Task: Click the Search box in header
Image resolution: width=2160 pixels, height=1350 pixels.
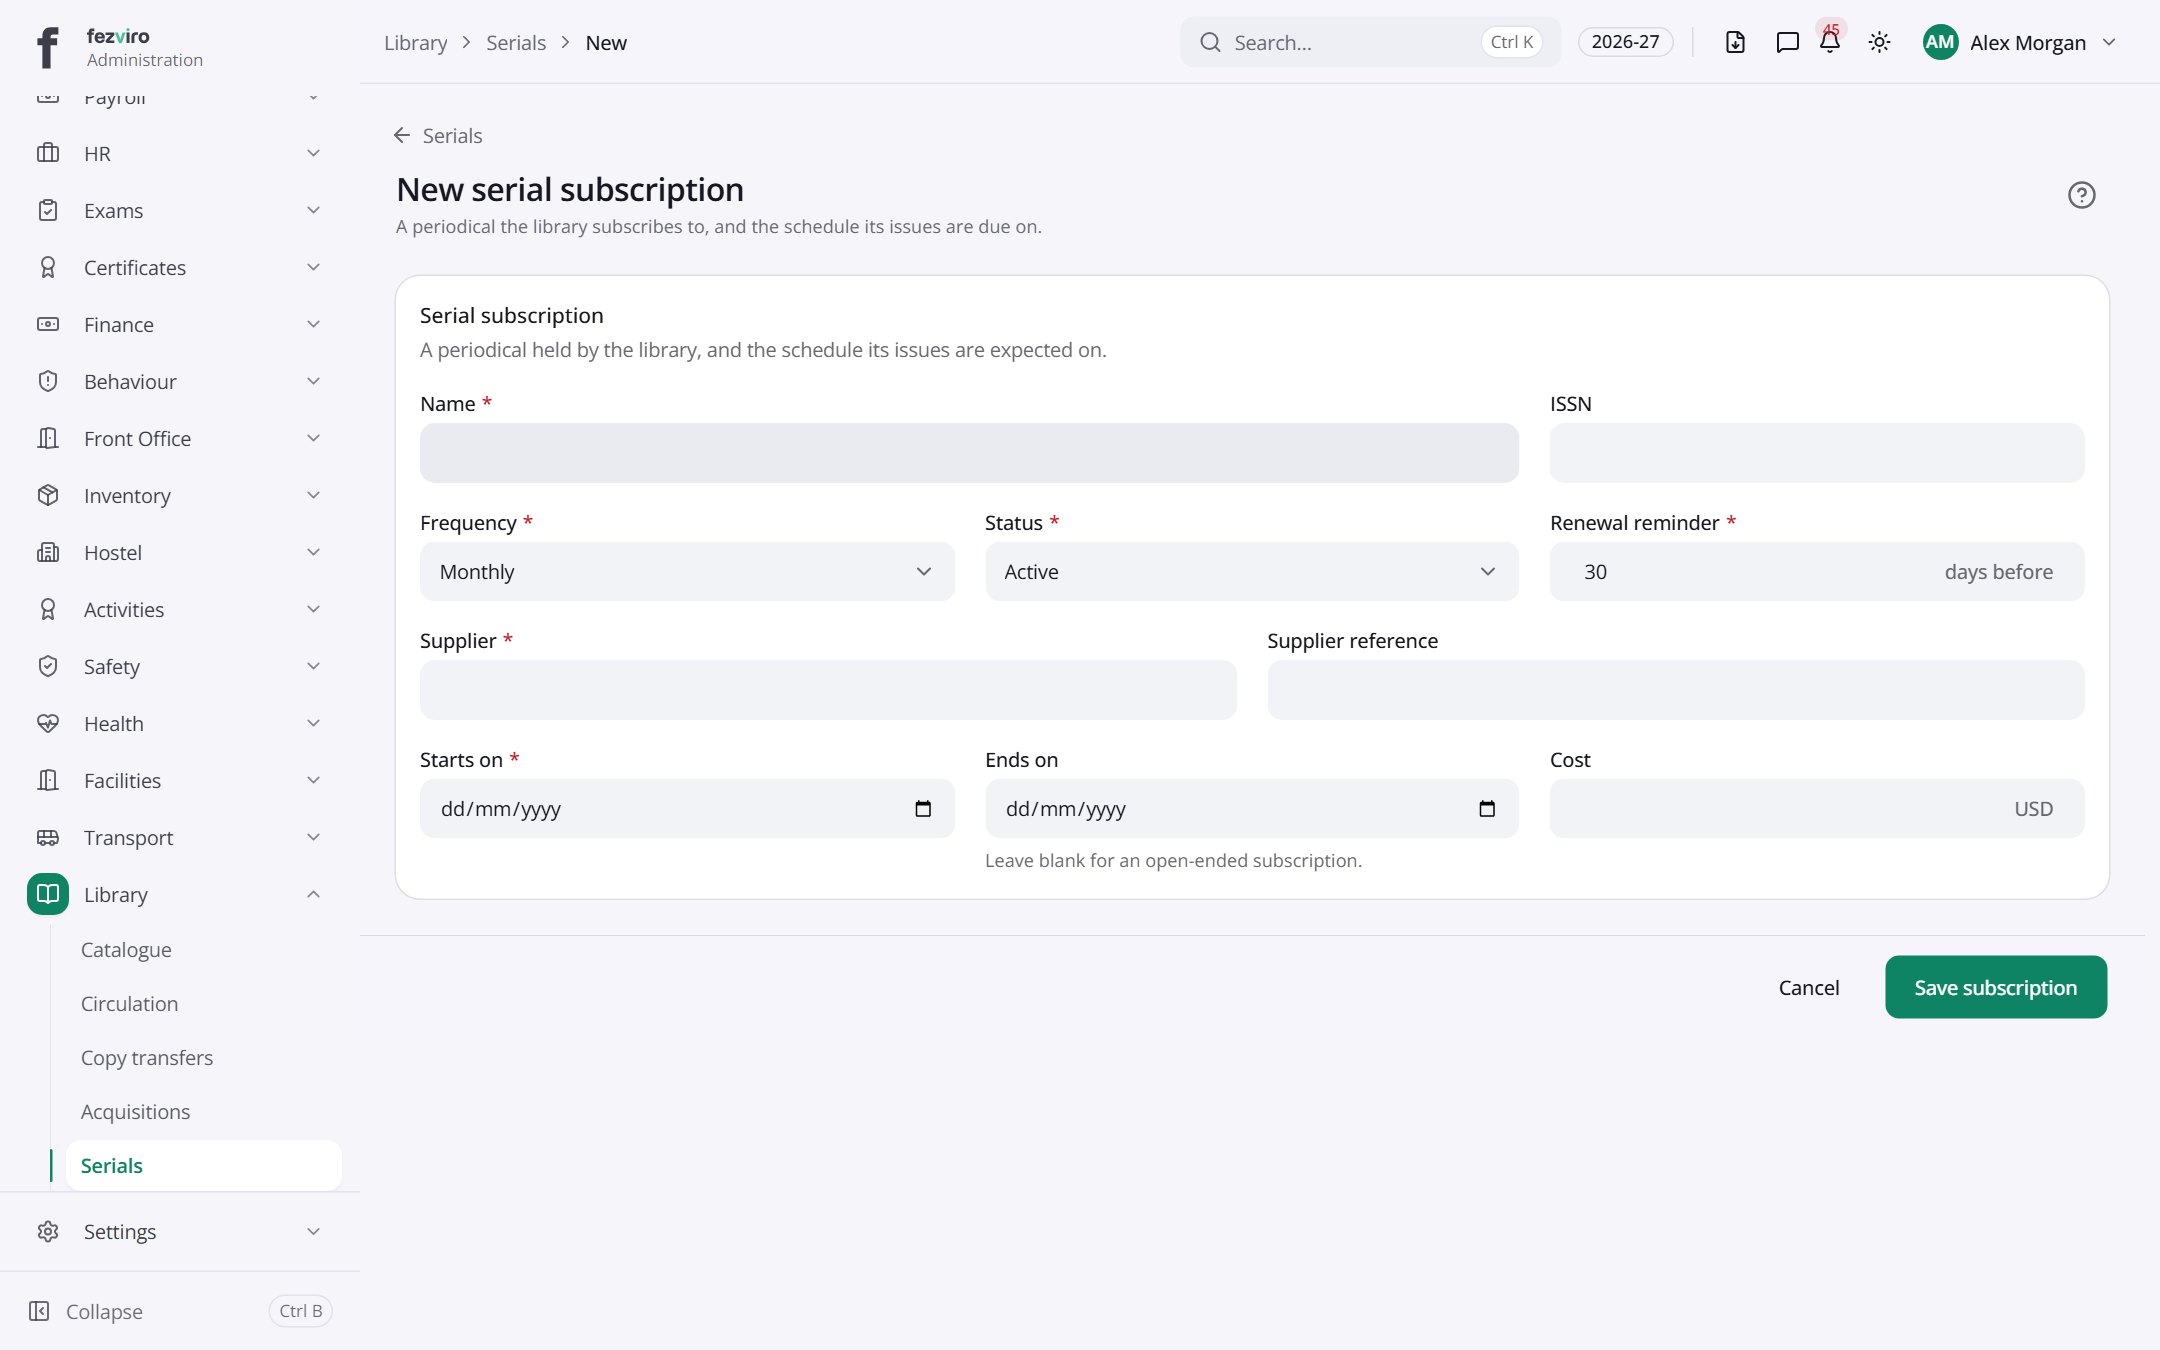Action: coord(1369,42)
